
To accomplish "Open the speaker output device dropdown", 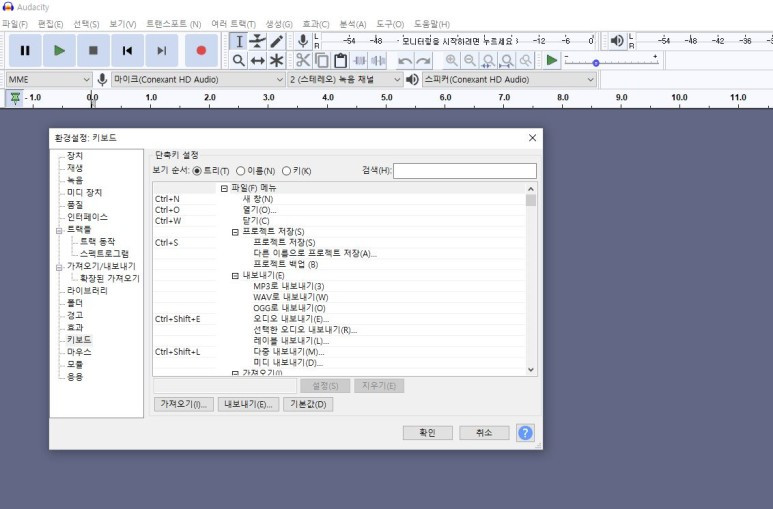I will click(x=509, y=79).
